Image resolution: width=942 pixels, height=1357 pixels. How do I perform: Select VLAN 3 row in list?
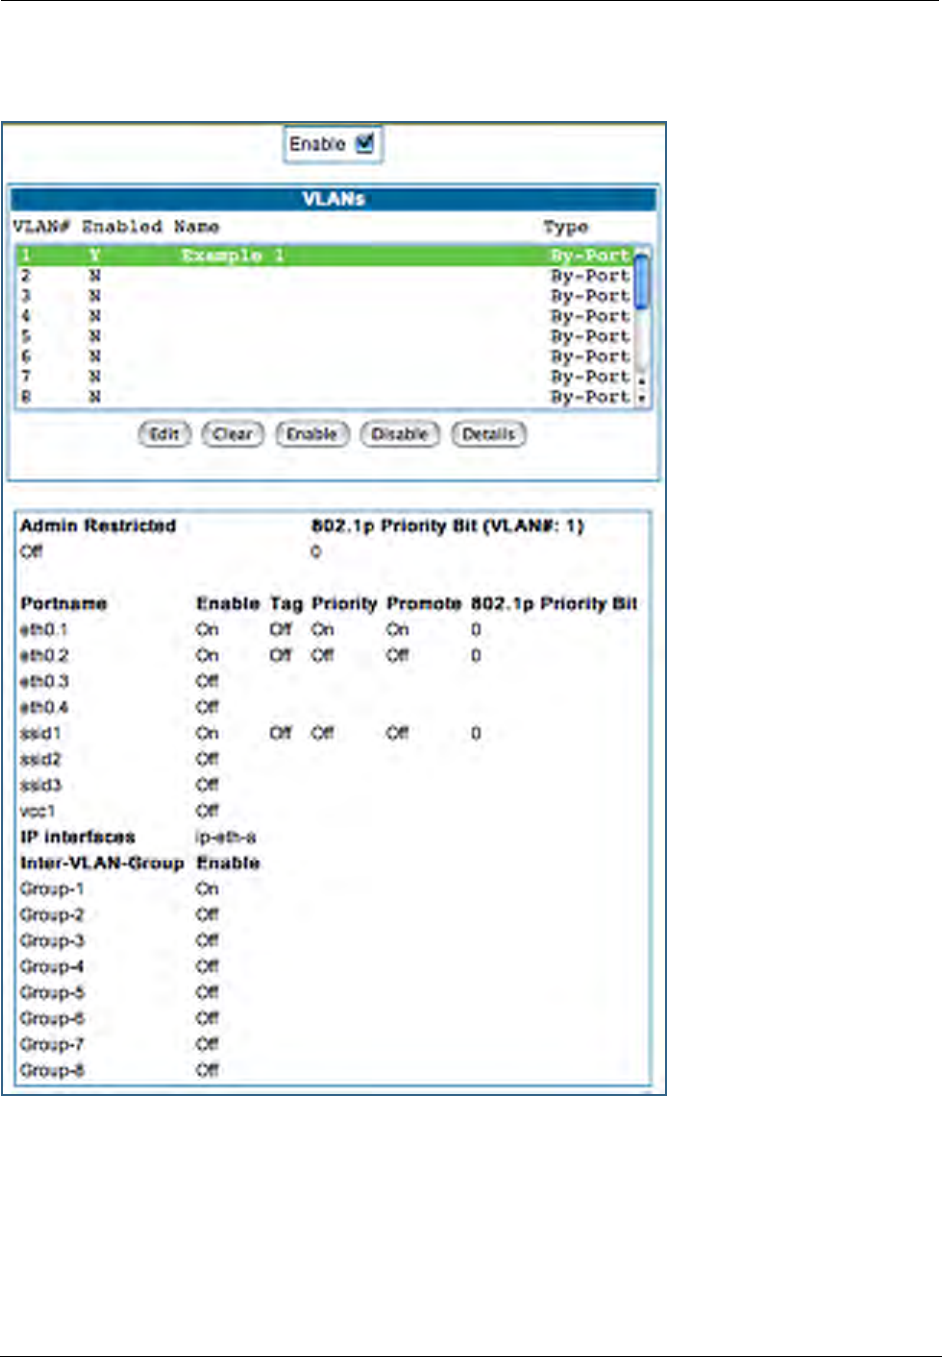pos(325,295)
